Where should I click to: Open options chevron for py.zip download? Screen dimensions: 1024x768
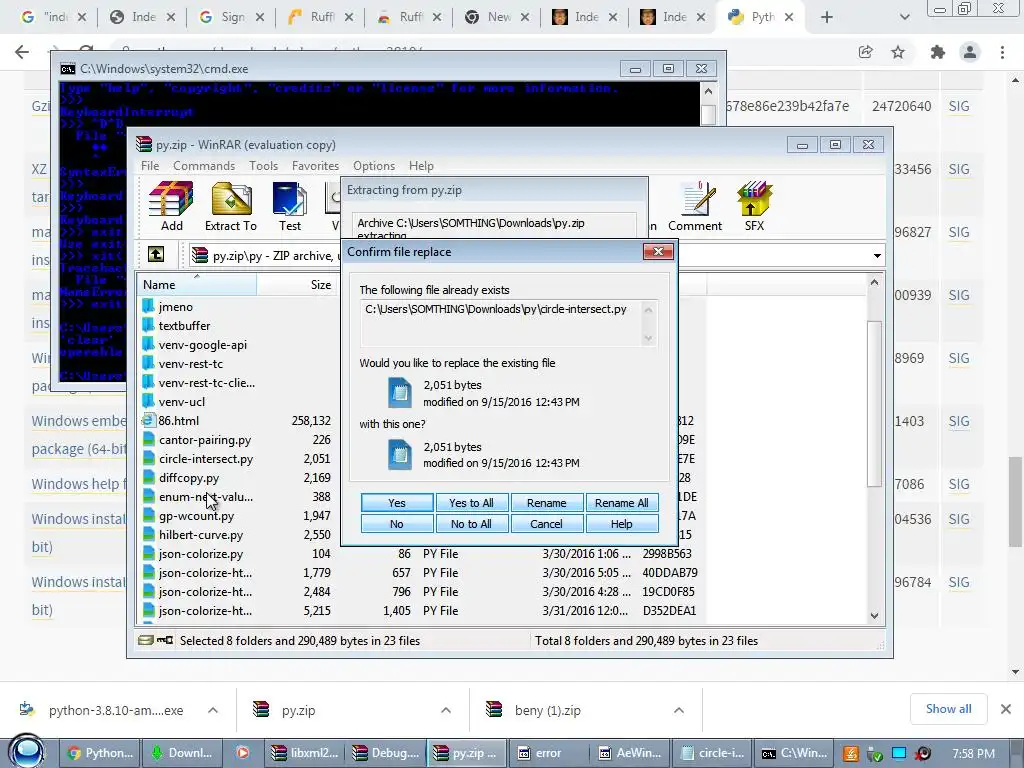click(x=446, y=710)
